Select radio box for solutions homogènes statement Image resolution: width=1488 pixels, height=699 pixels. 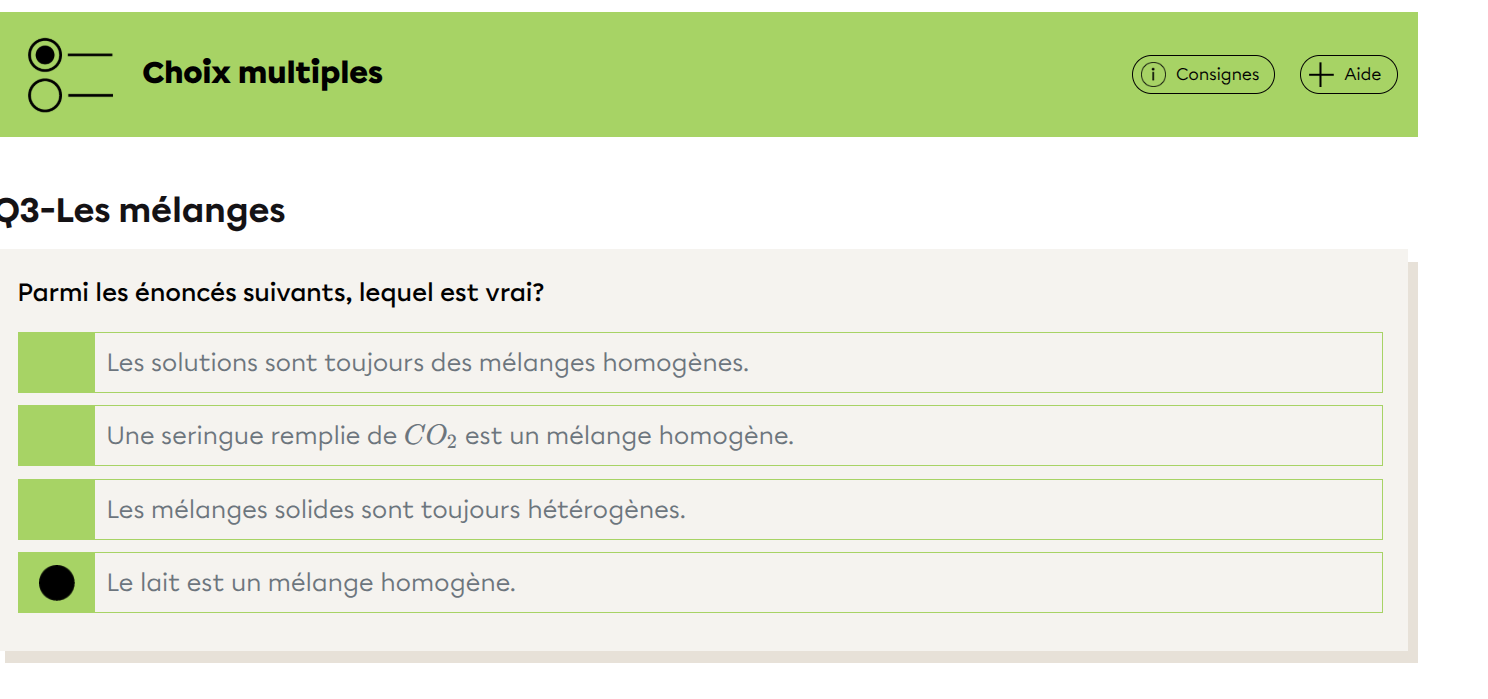coord(57,363)
